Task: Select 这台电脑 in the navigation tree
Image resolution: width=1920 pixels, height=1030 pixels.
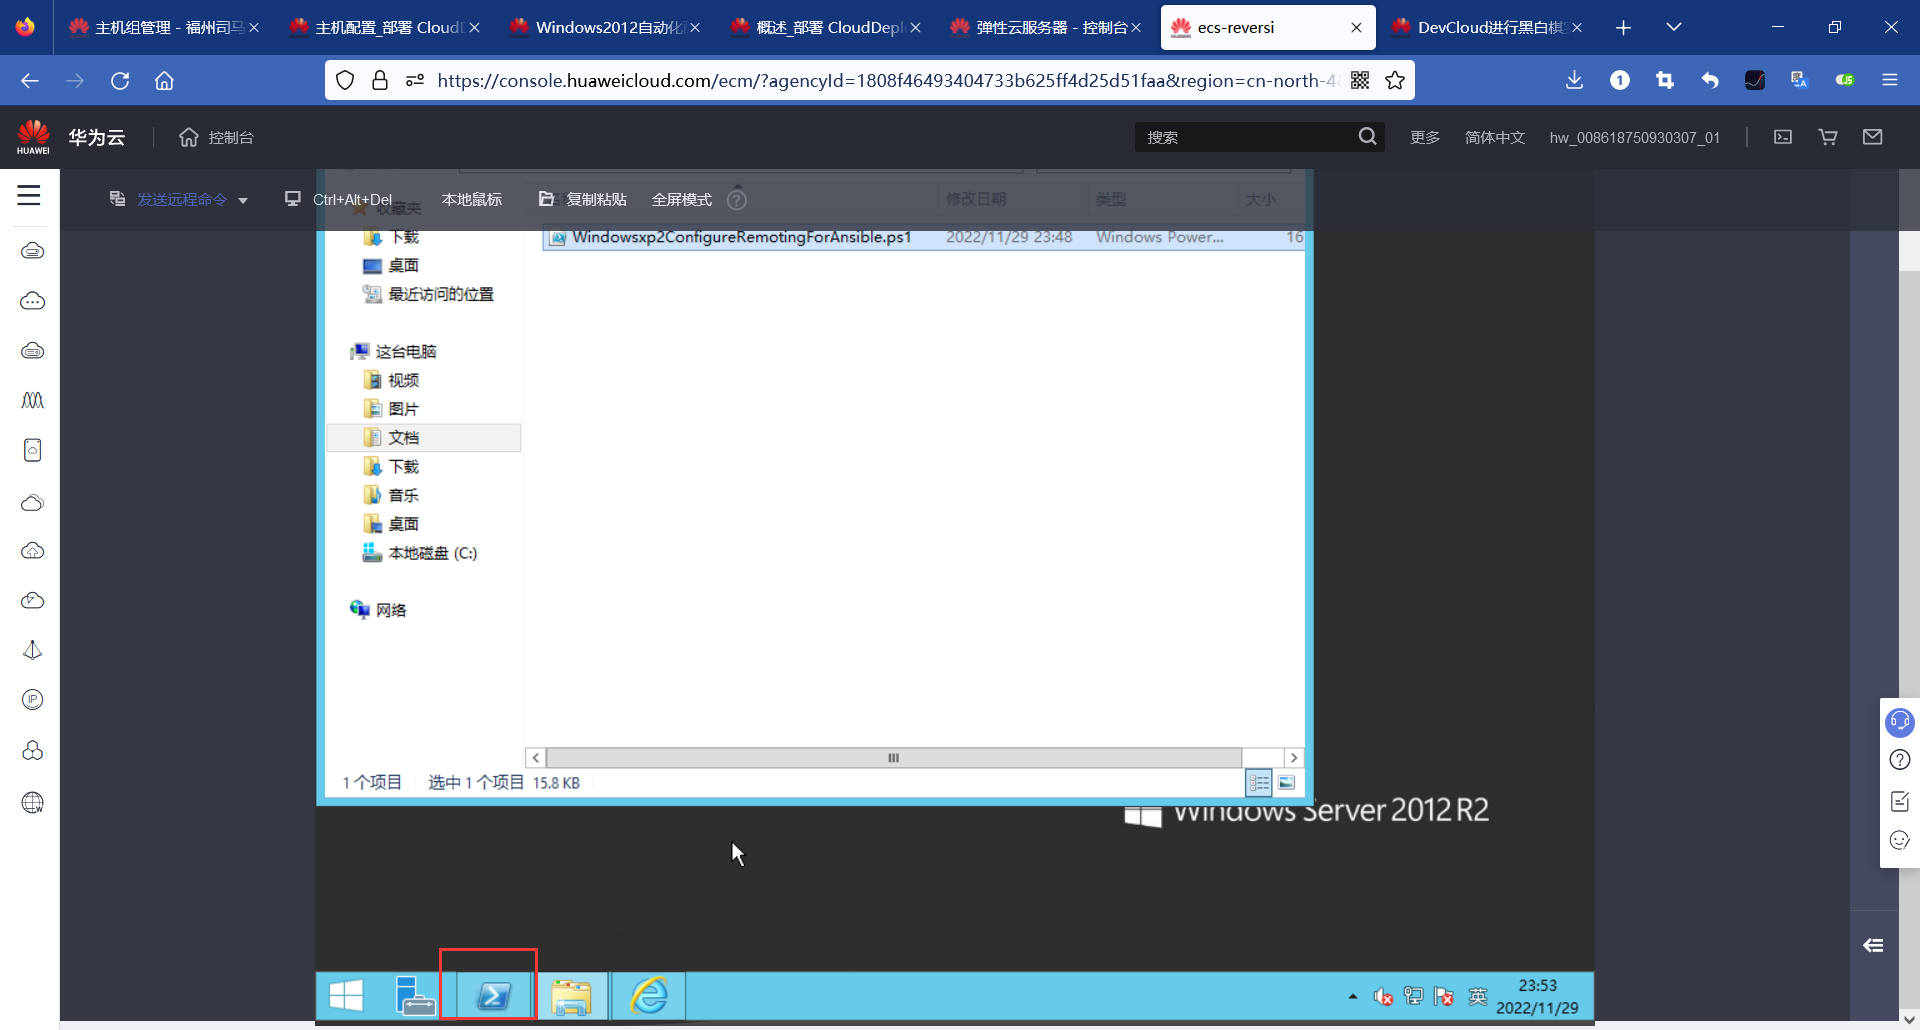Action: tap(393, 351)
